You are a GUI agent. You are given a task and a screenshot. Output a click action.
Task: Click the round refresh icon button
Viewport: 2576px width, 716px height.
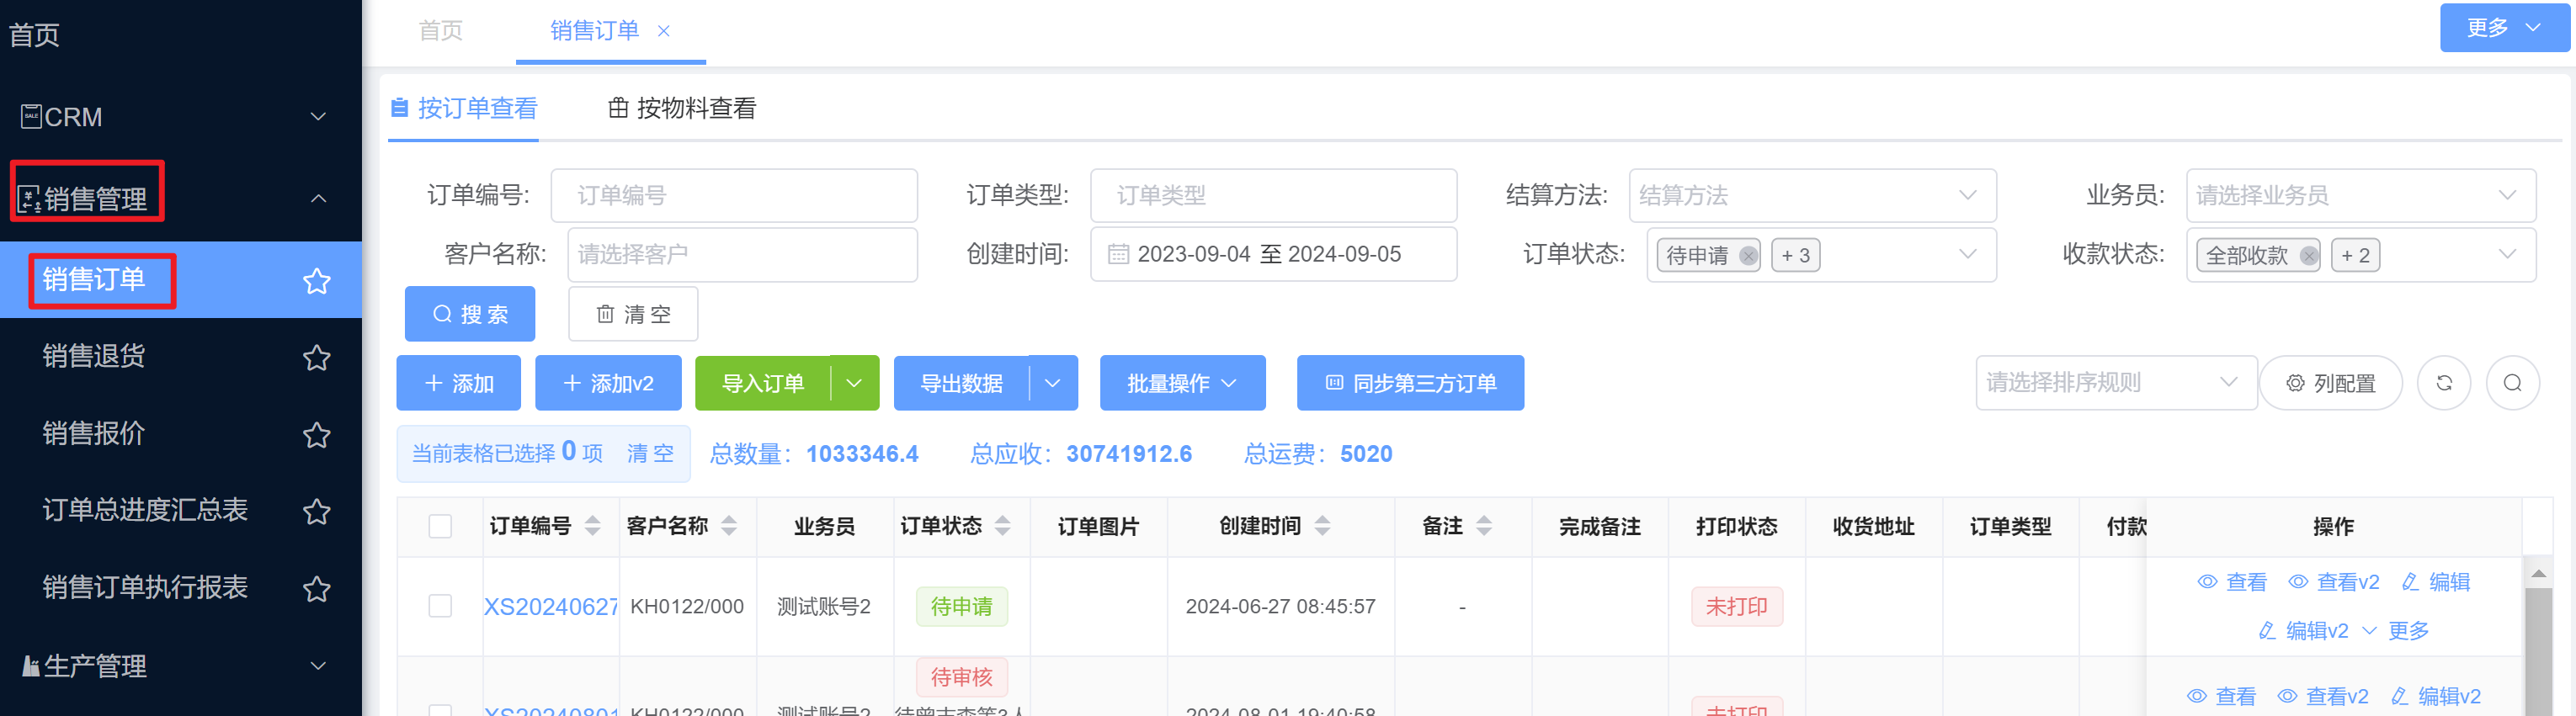(2444, 383)
